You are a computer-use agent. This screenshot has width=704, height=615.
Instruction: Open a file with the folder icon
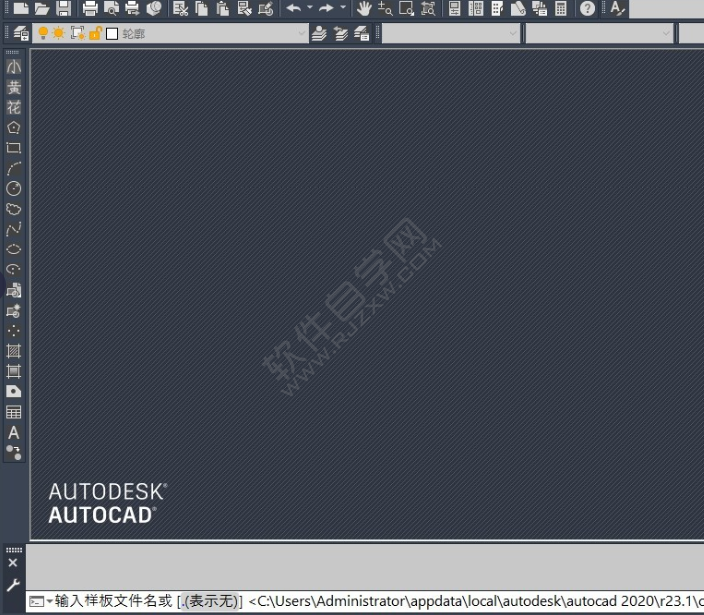(42, 8)
